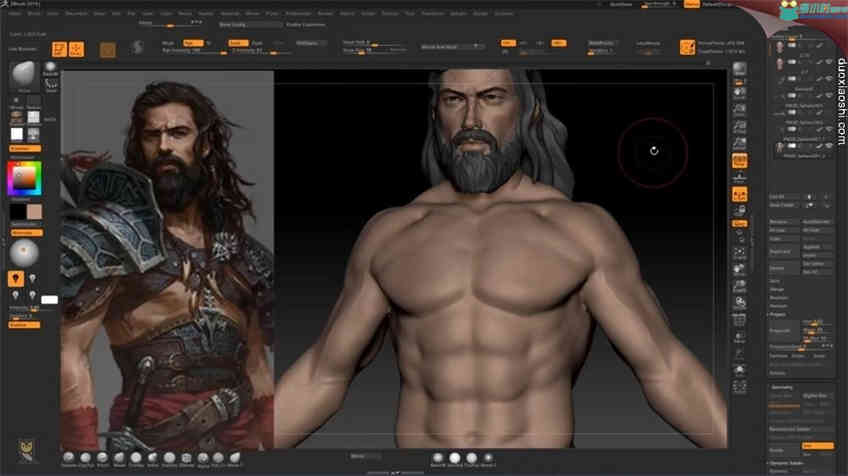Click the Move view icon

pos(740,269)
